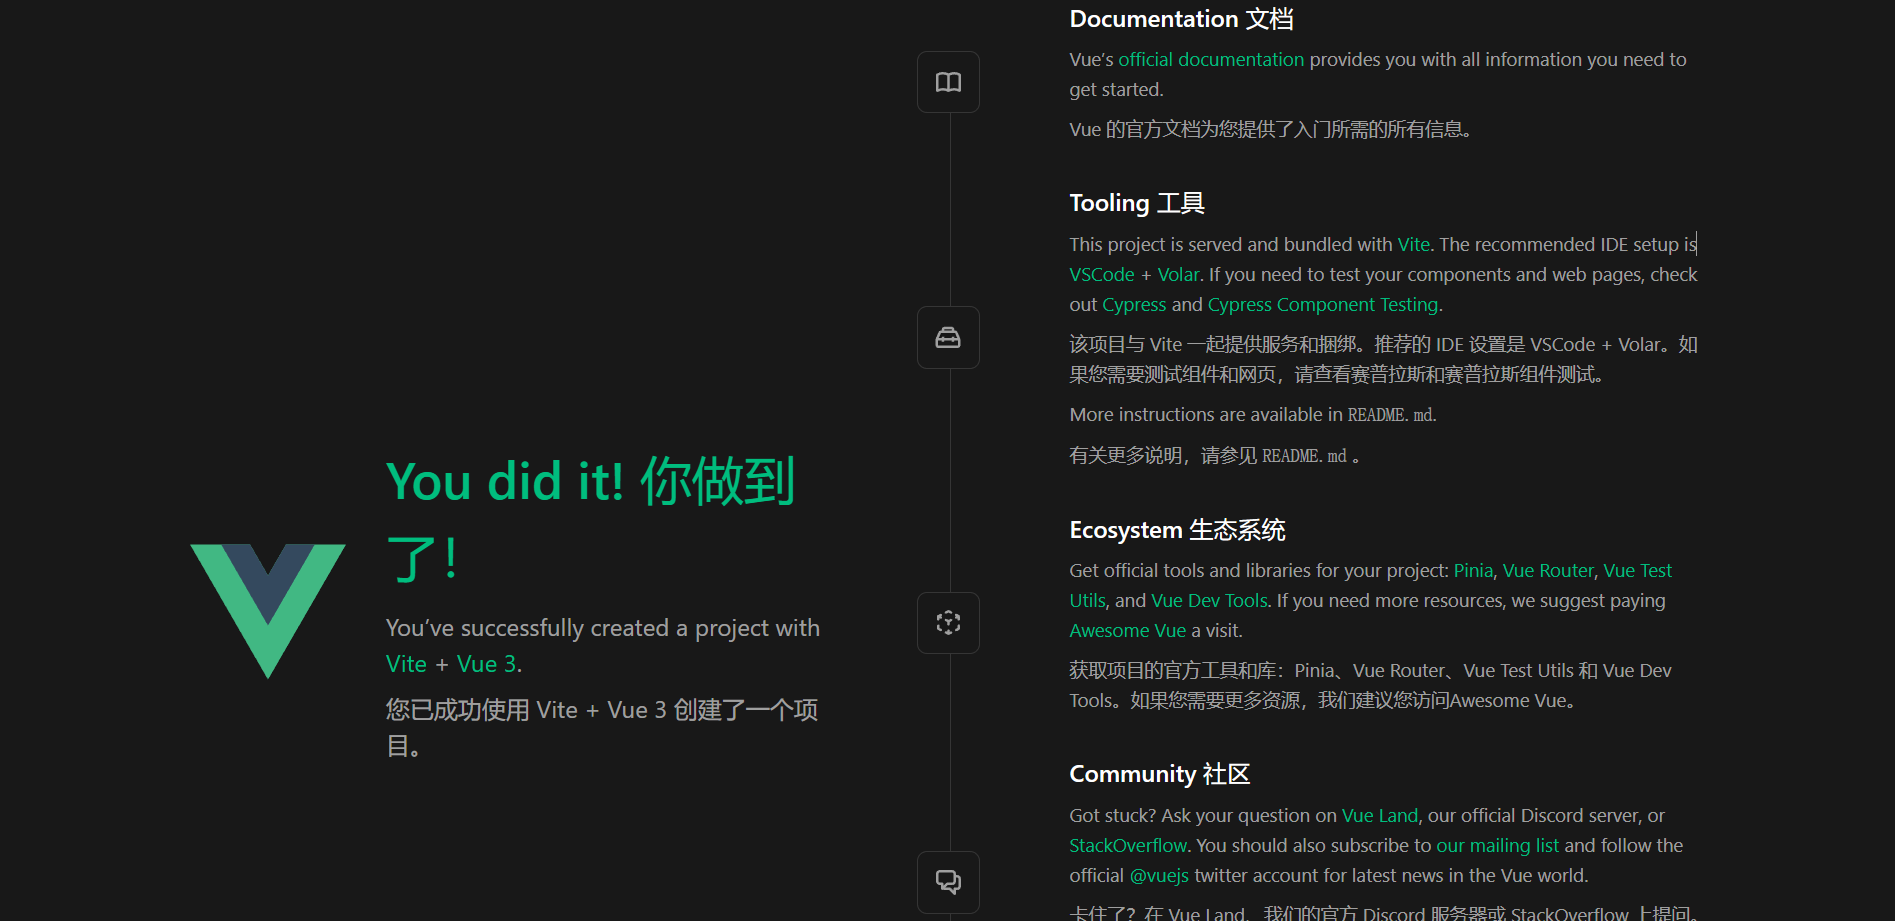The image size is (1895, 921).
Task: Open the Vue Dev Tools link
Action: 1209,601
